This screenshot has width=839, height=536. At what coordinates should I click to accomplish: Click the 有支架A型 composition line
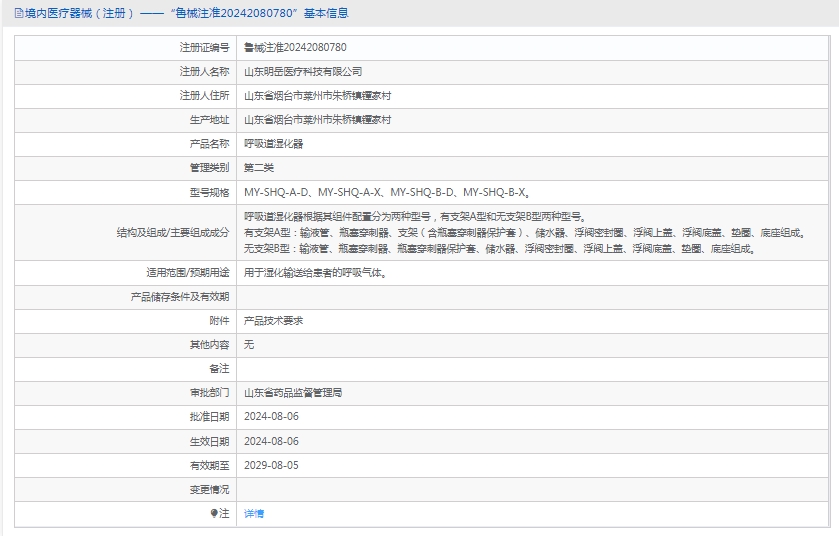[524, 232]
